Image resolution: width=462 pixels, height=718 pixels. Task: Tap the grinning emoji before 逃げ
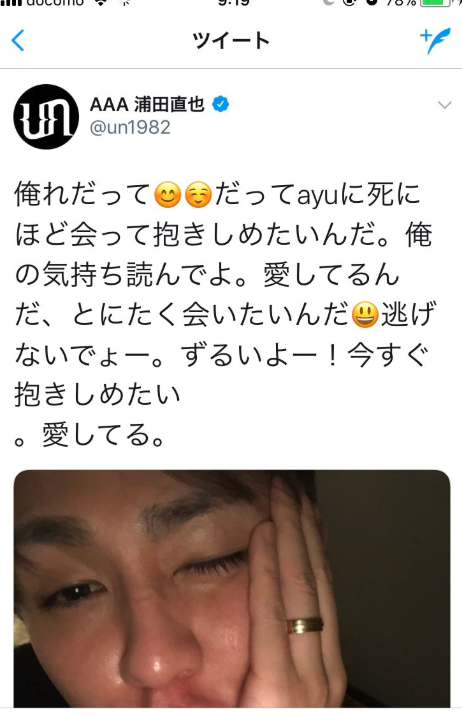365,315
